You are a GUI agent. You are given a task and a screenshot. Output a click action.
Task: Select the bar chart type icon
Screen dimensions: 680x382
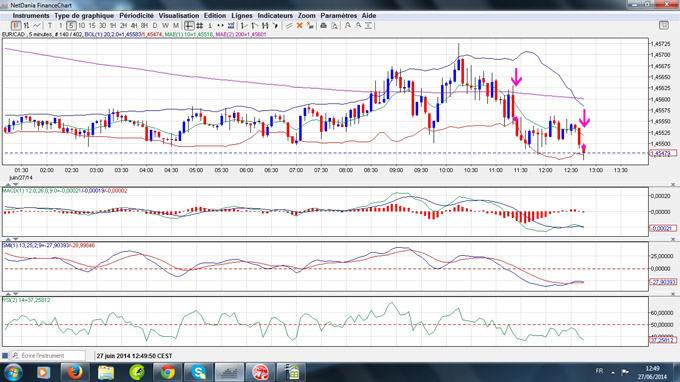26,26
